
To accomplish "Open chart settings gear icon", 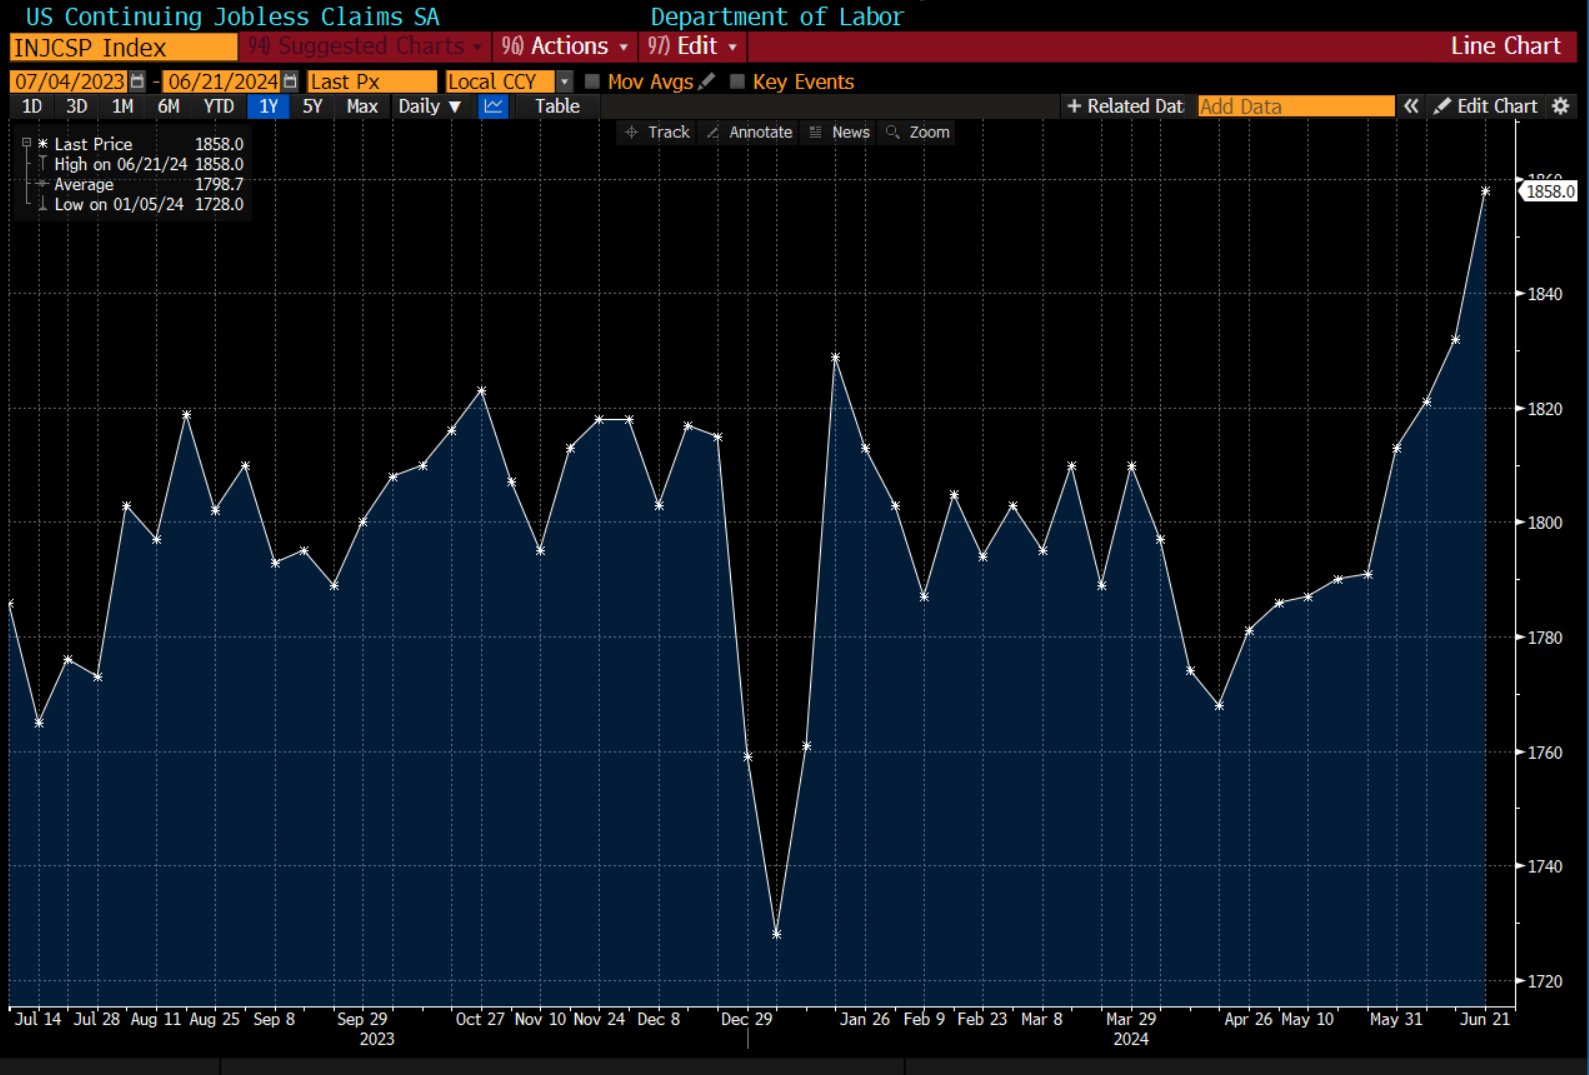I will 1561,106.
